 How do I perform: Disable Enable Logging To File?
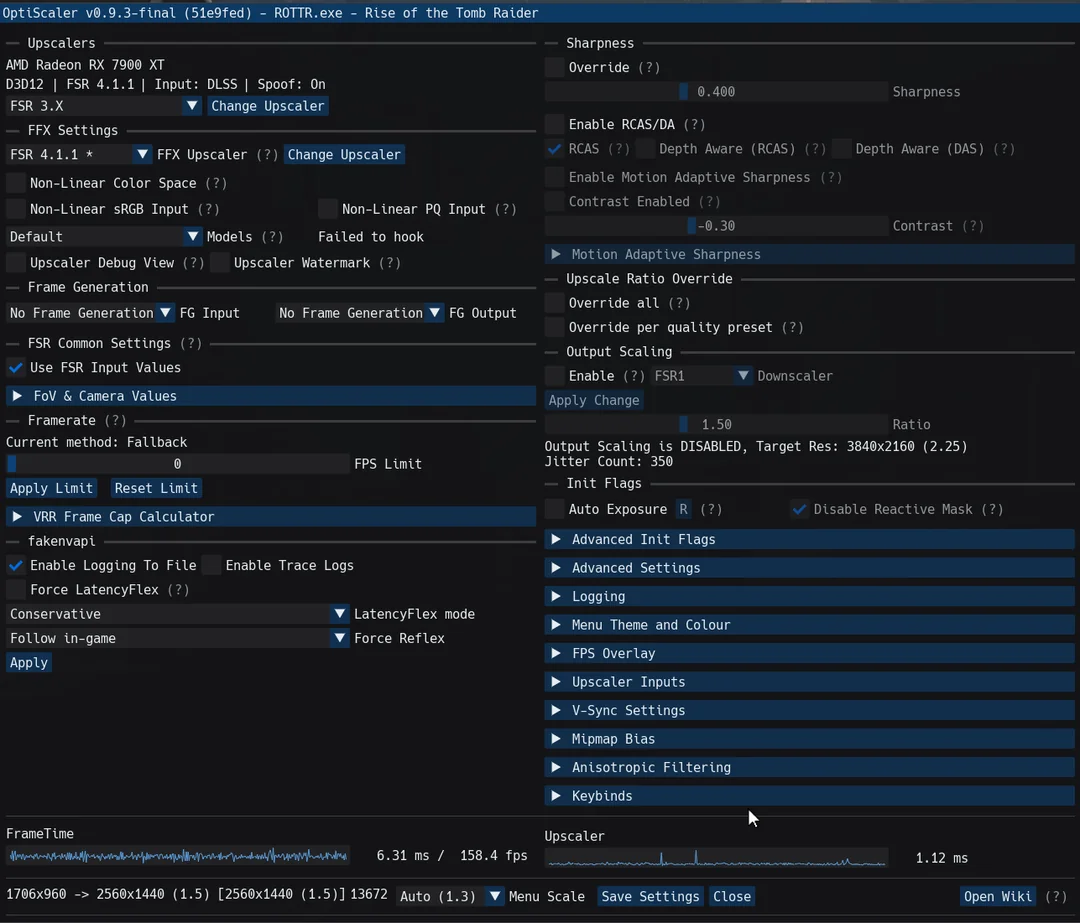coord(15,566)
